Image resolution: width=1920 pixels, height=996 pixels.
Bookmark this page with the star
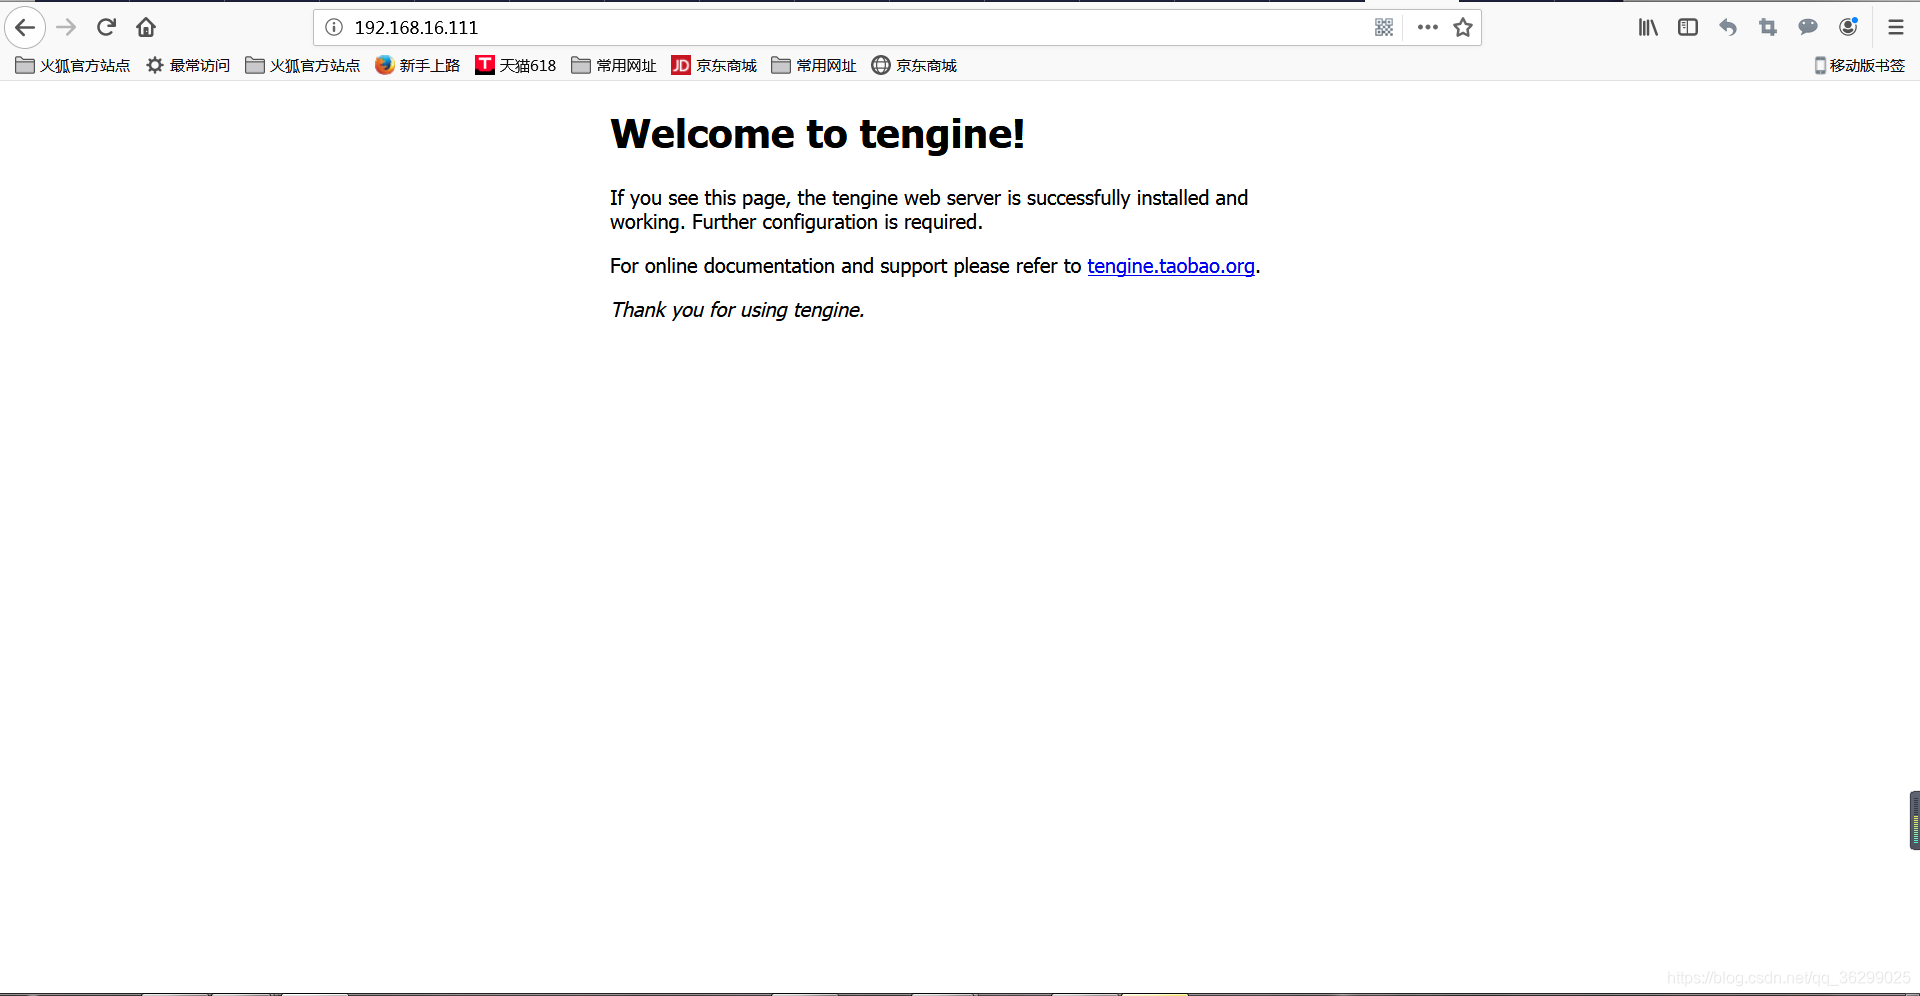(x=1463, y=27)
